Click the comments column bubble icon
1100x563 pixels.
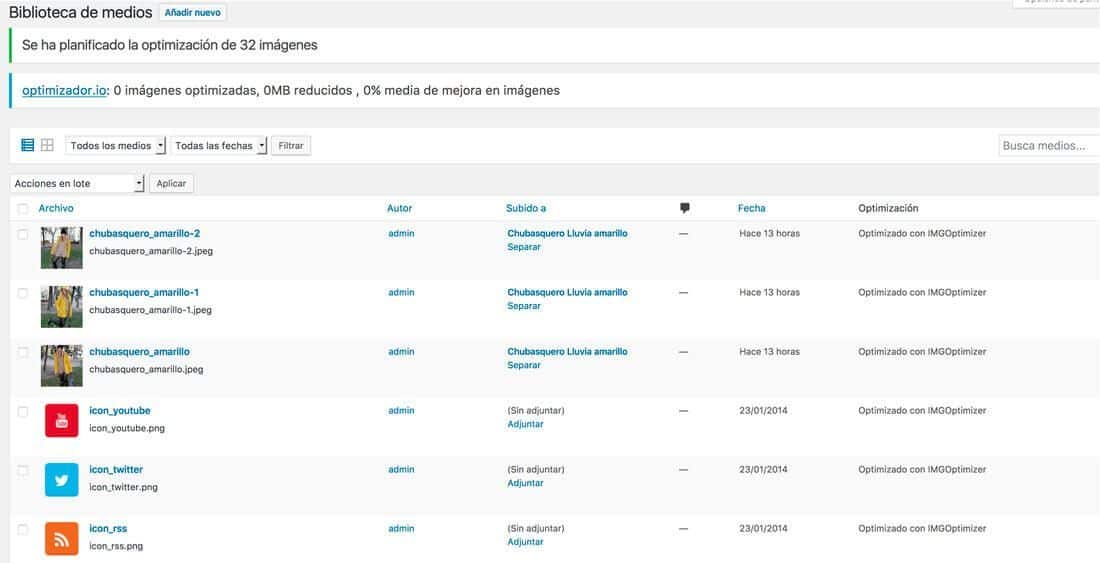(685, 208)
